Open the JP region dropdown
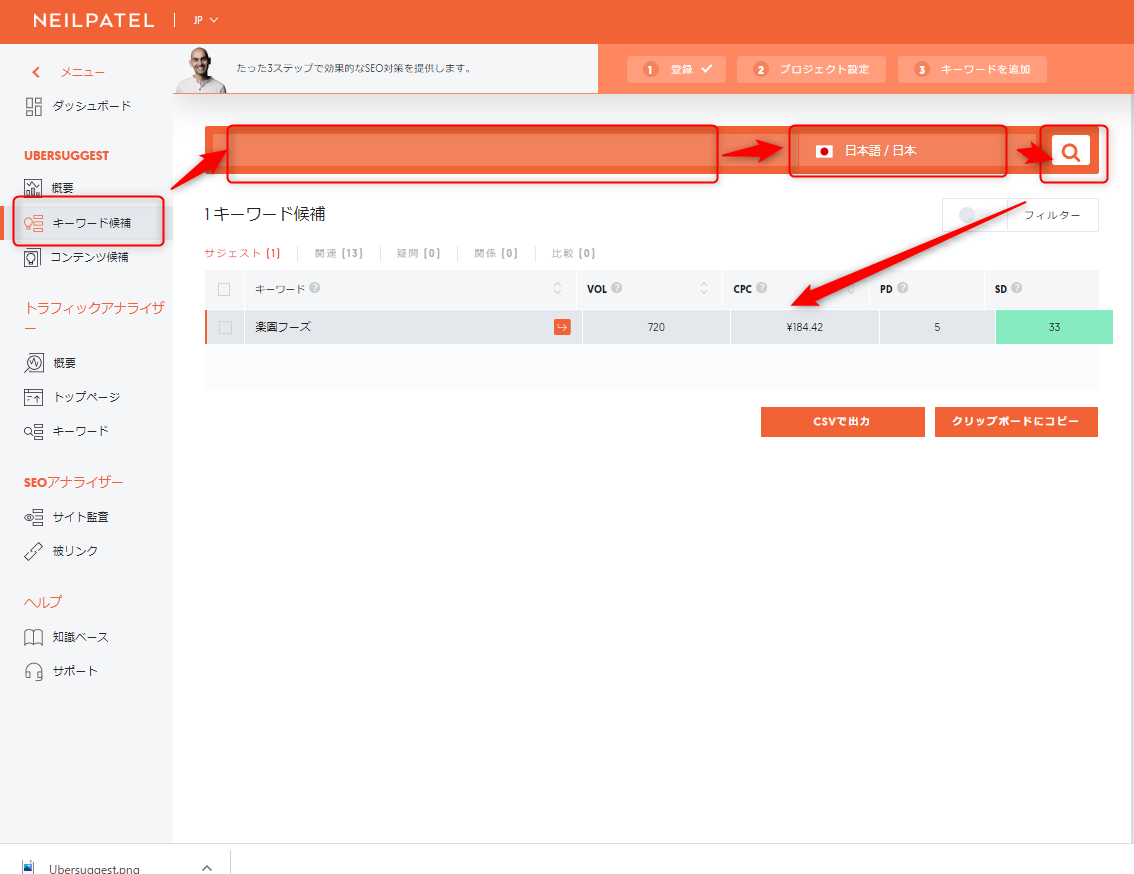The image size is (1134, 874). pos(205,20)
